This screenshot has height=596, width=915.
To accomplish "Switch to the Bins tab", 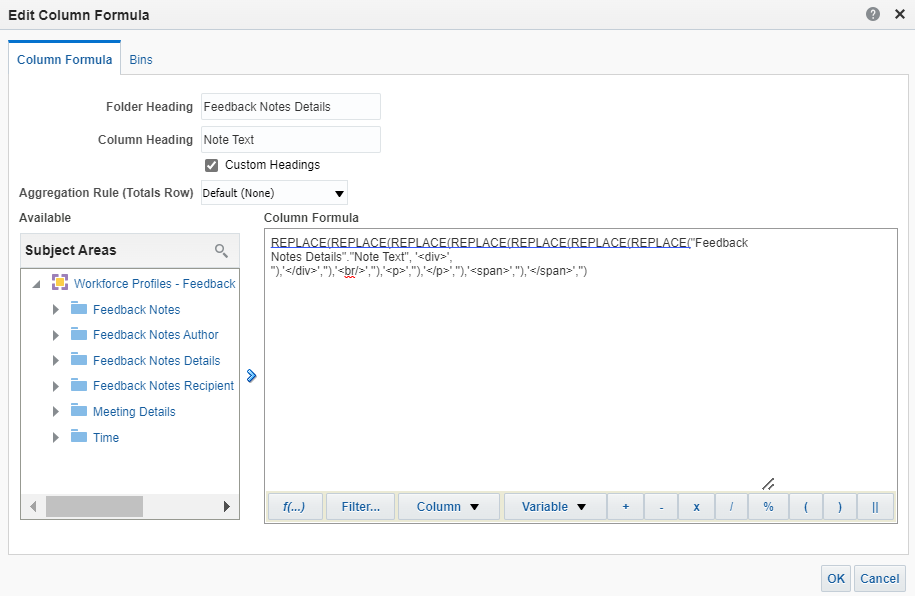I will pos(140,59).
